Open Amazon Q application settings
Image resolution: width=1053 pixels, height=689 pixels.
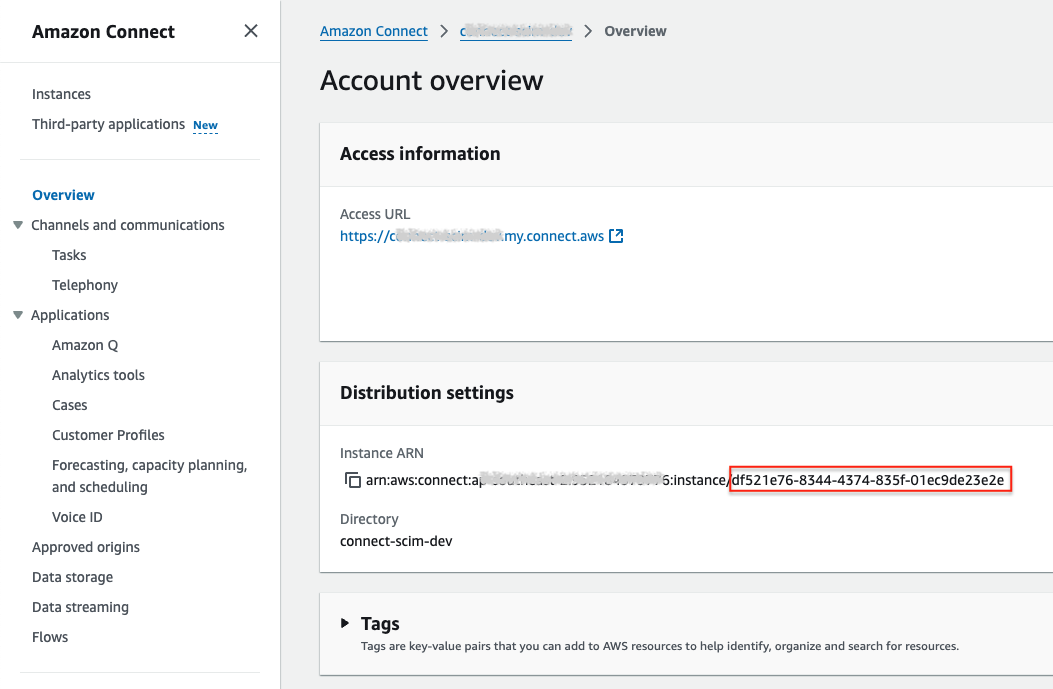click(85, 345)
